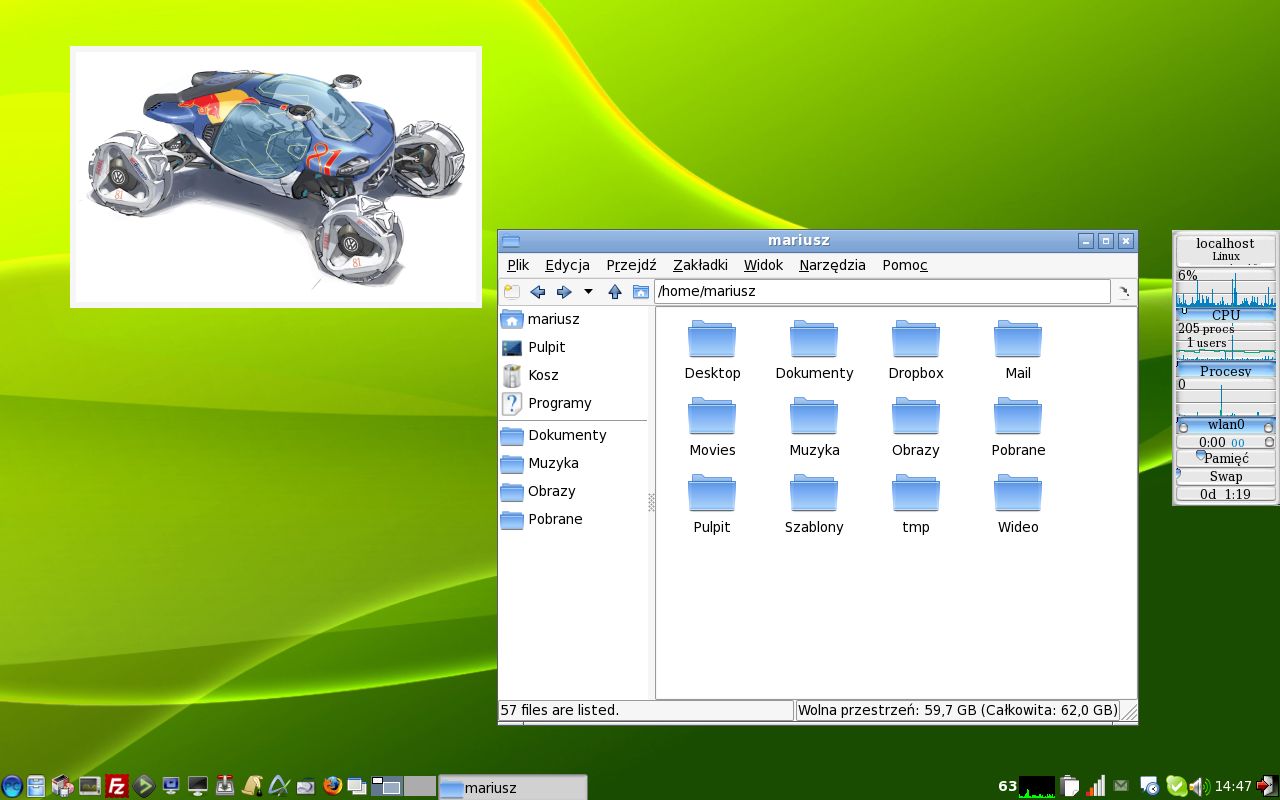Launch FileZilla from the taskbar
Screen dimensions: 1280x800
coord(117,787)
